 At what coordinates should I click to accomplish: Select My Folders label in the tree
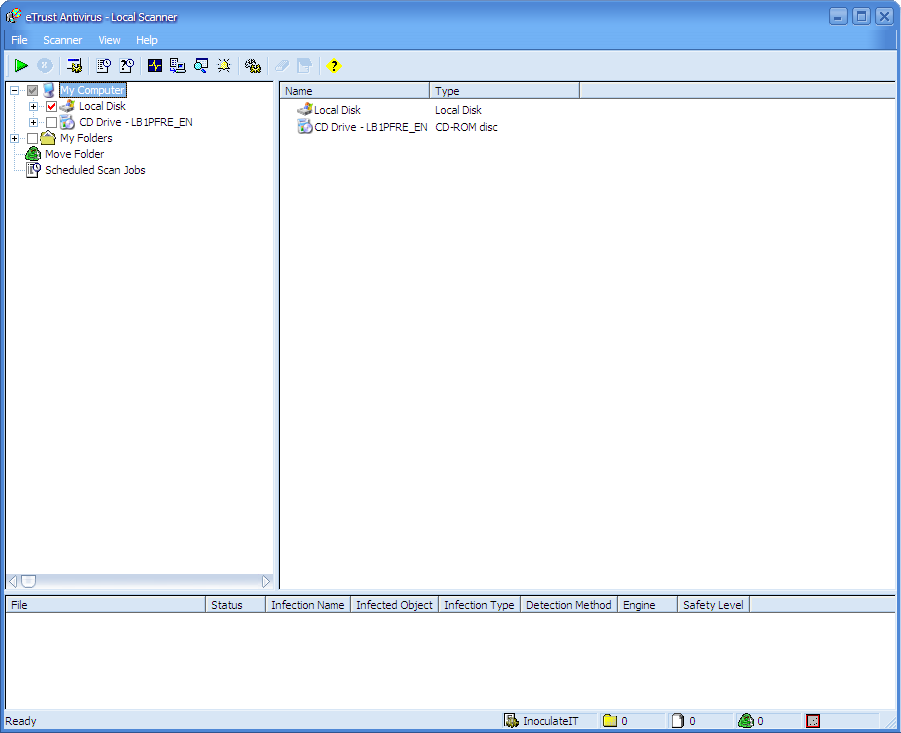click(x=86, y=138)
